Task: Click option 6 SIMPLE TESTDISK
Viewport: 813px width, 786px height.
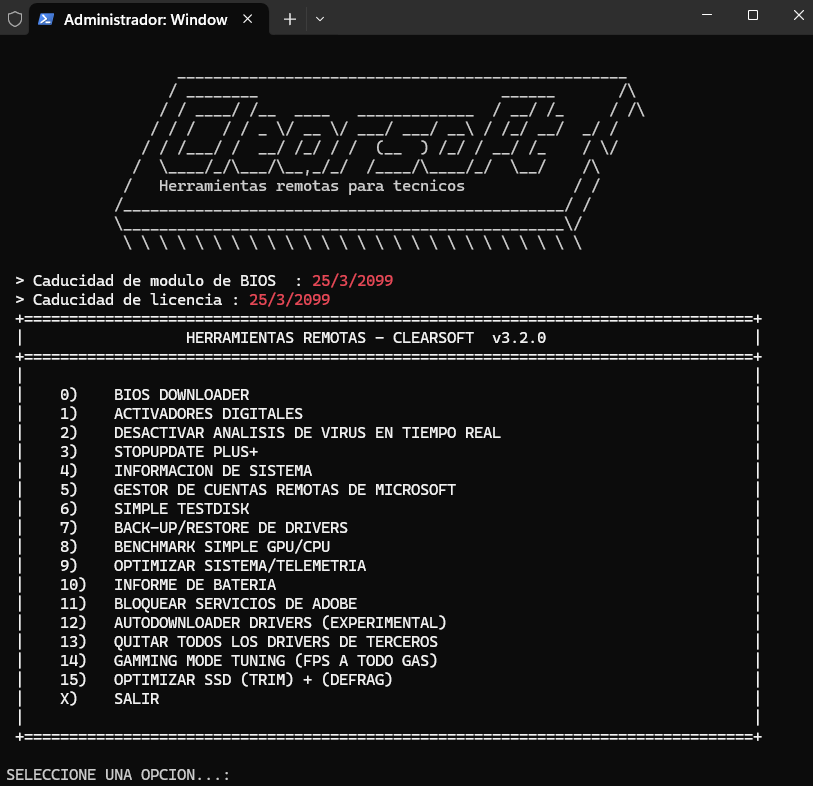Action: [155, 509]
